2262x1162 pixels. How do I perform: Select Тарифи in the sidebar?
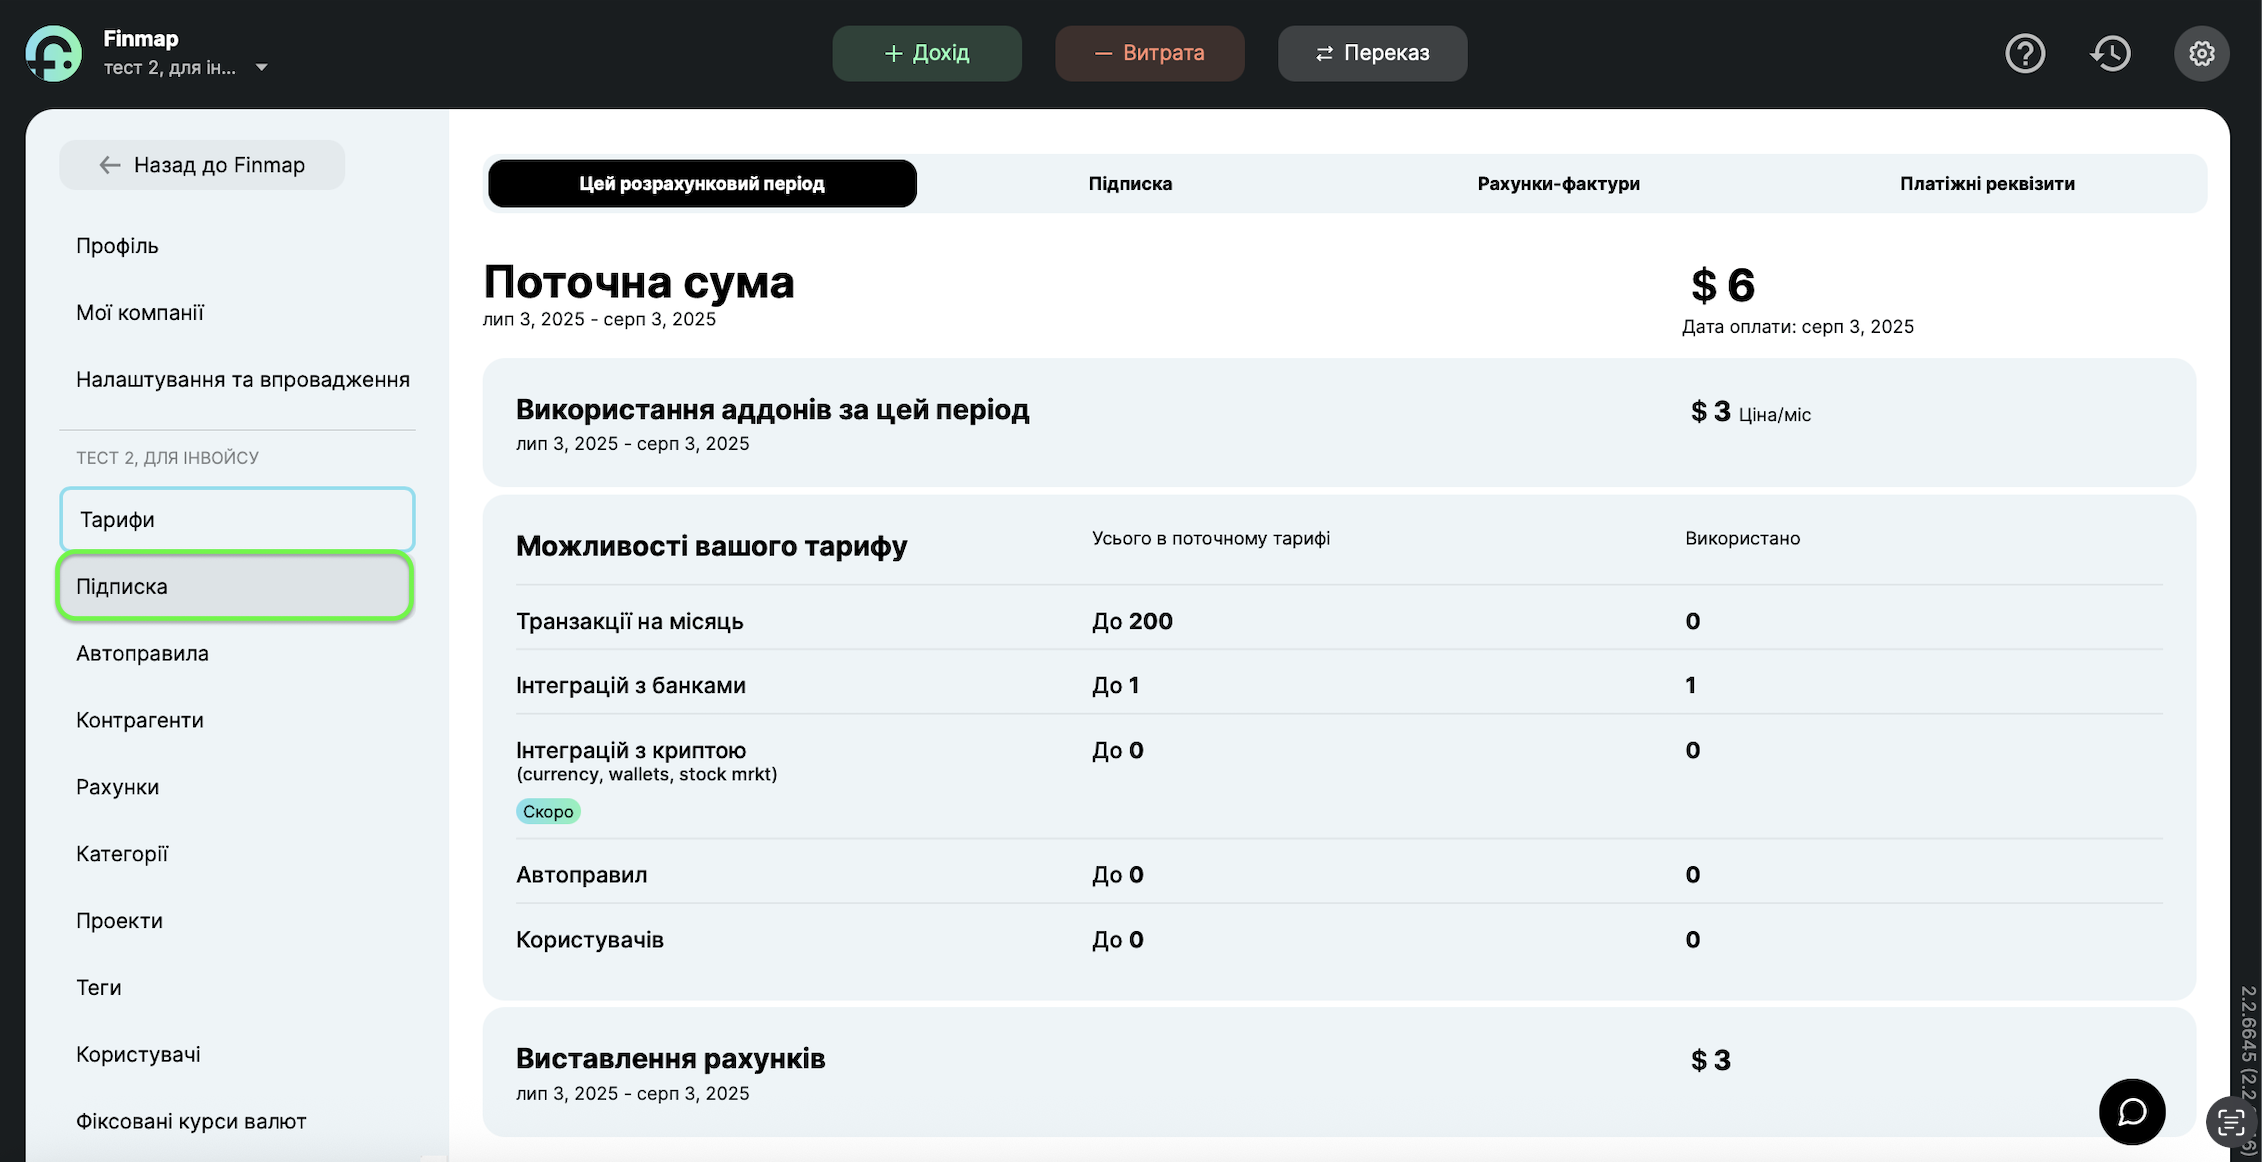[x=237, y=519]
